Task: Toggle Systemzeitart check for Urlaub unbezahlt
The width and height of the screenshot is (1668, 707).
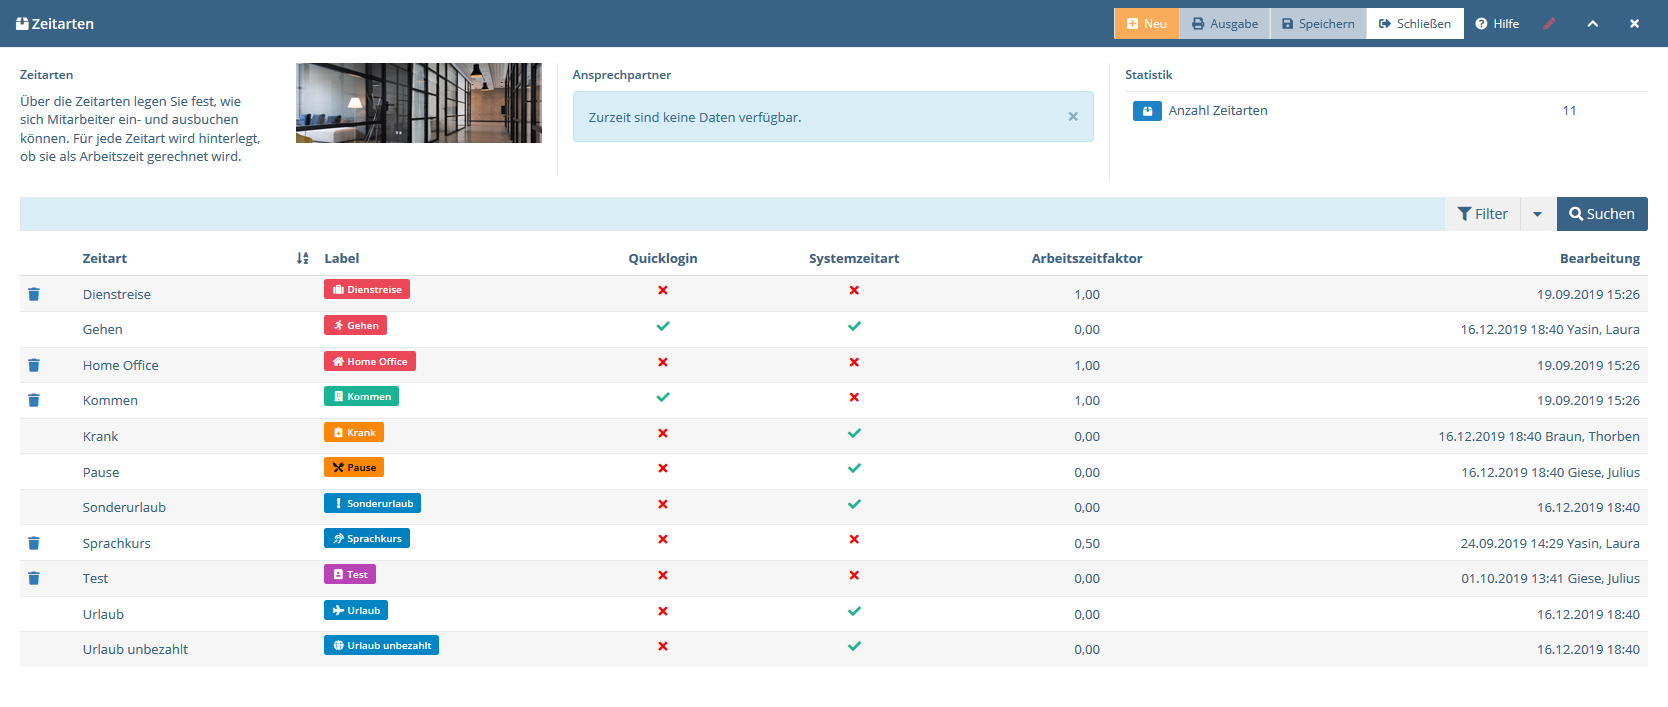Action: (x=854, y=646)
